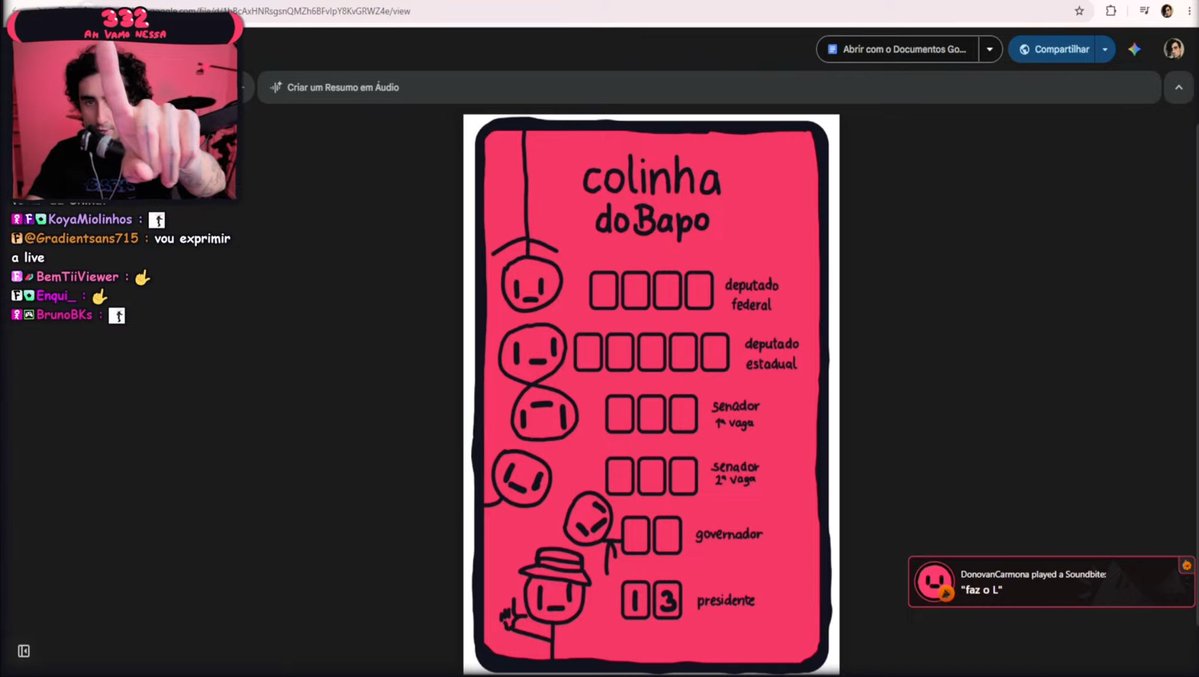
Task: Click the Compartilhar button
Action: coord(1052,49)
